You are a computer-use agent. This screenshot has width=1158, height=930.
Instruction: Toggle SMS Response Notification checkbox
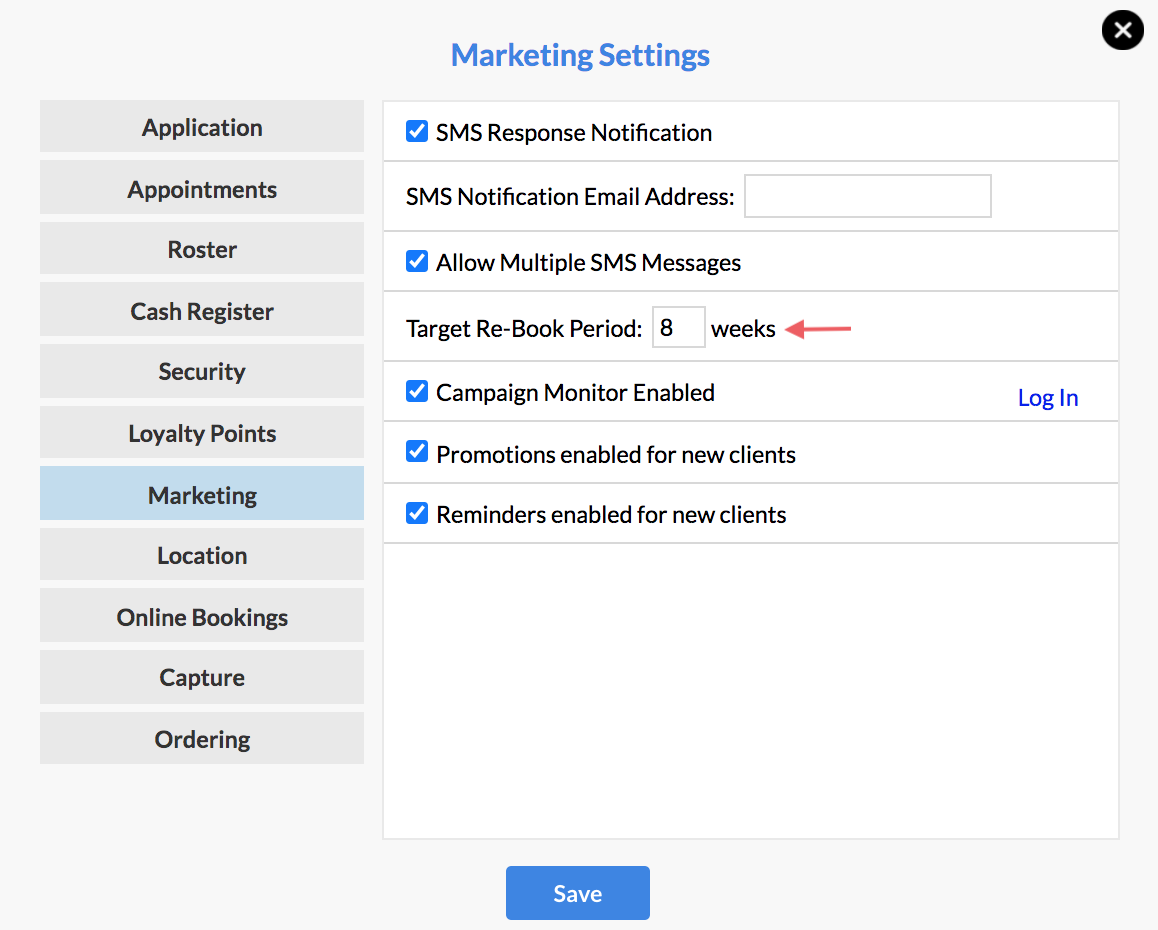click(417, 131)
